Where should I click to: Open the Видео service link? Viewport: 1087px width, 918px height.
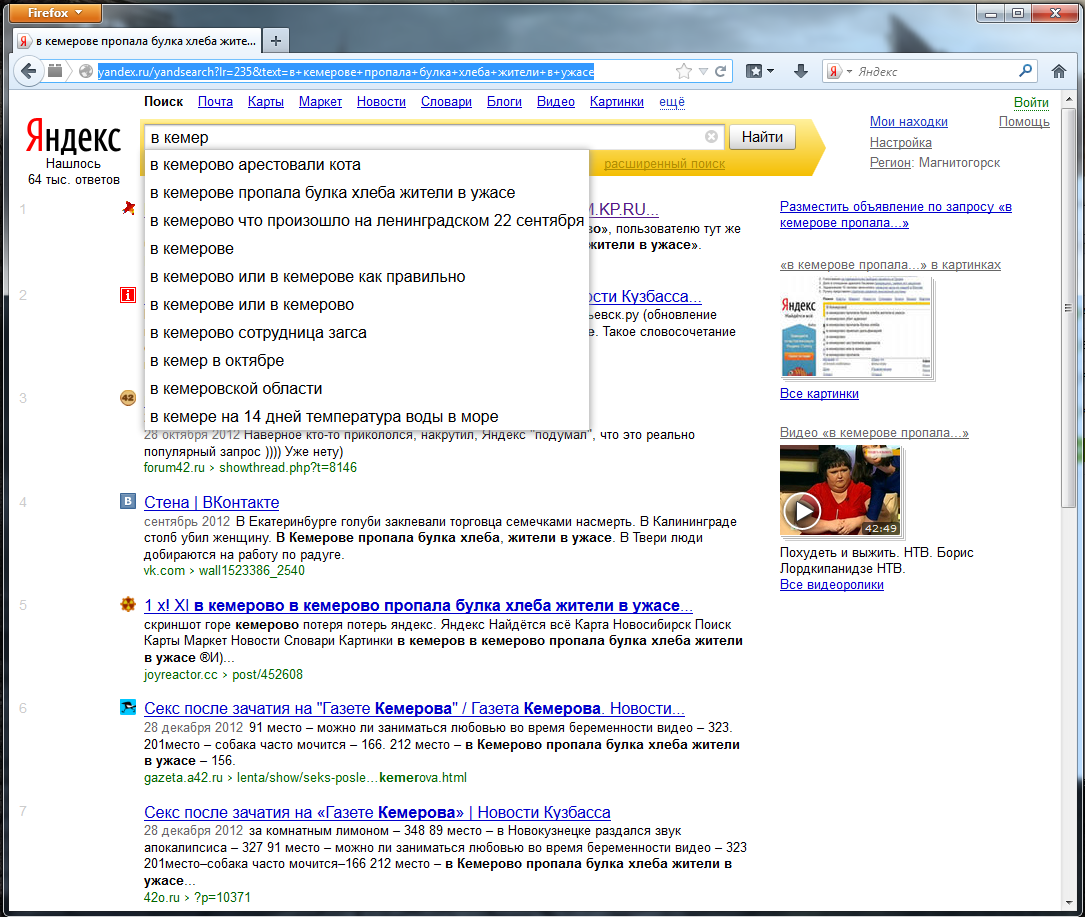coord(556,102)
